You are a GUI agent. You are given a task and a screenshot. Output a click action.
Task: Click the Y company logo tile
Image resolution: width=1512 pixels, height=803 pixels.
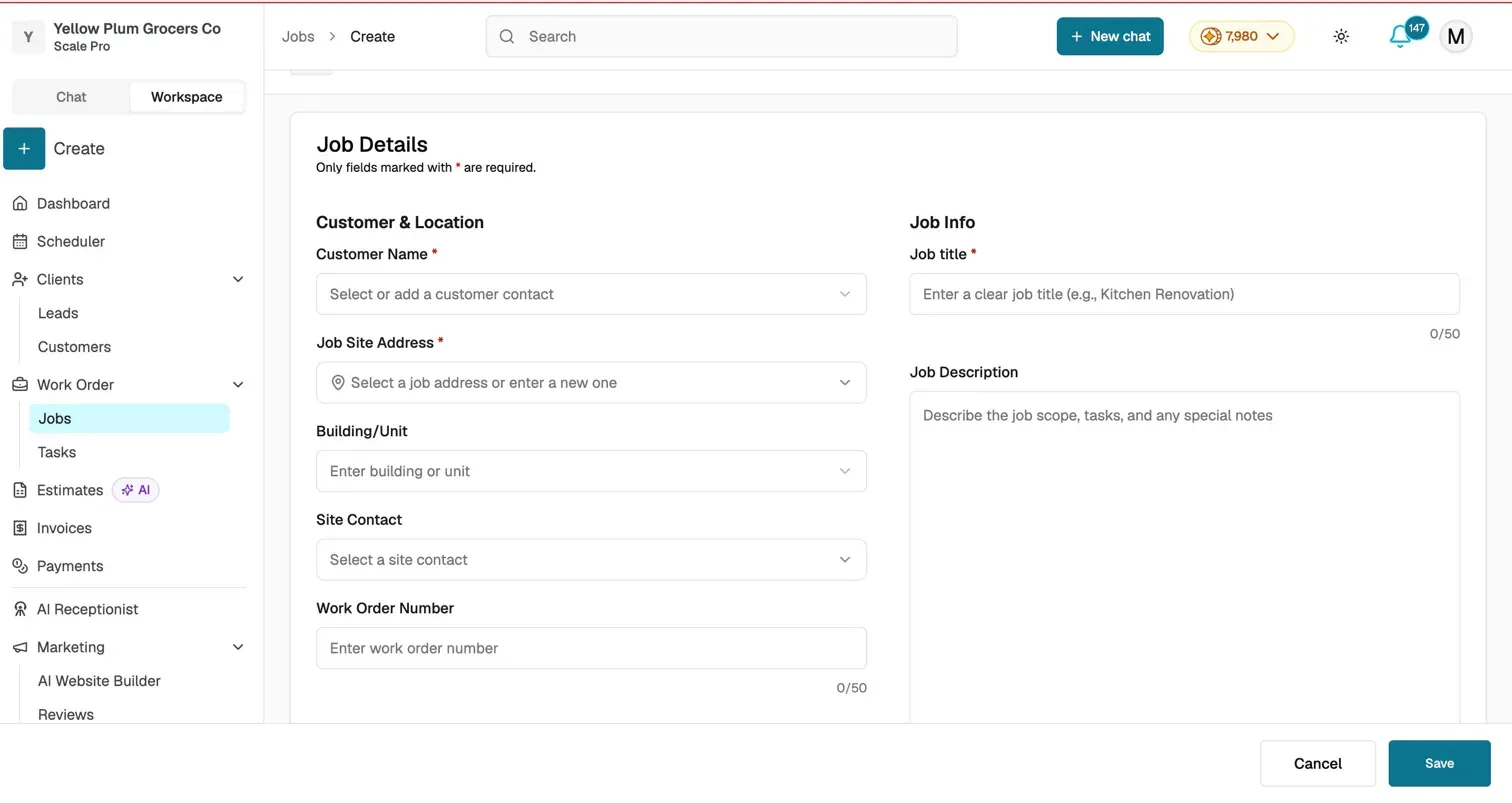pos(28,38)
